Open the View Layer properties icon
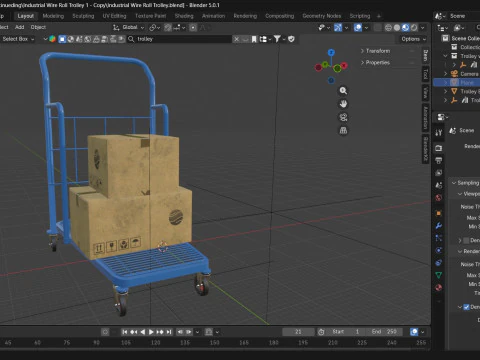The width and height of the screenshot is (480, 360). pyautogui.click(x=439, y=173)
